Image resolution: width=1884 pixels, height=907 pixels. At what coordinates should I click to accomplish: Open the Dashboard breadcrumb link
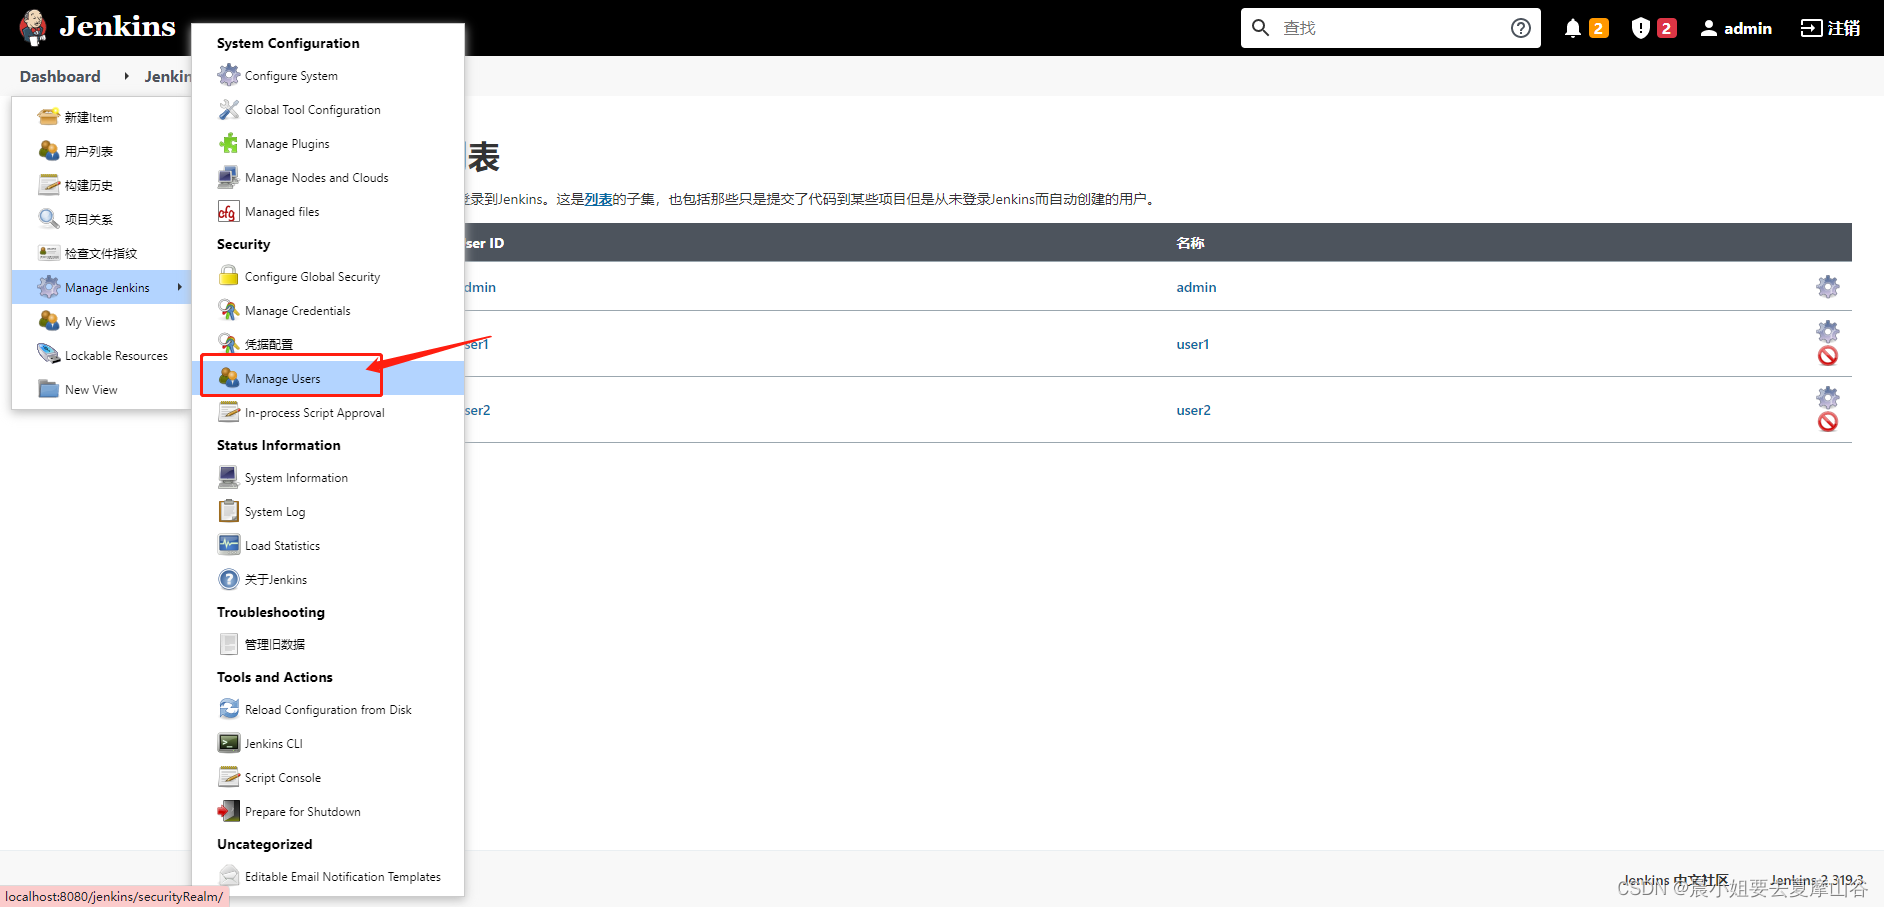[x=60, y=76]
